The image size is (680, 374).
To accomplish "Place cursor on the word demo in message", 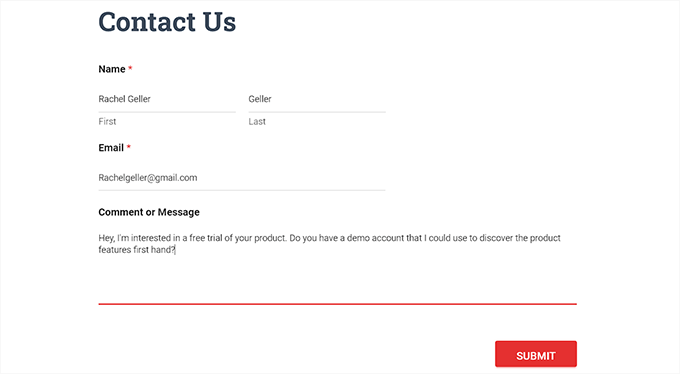I will [358, 238].
